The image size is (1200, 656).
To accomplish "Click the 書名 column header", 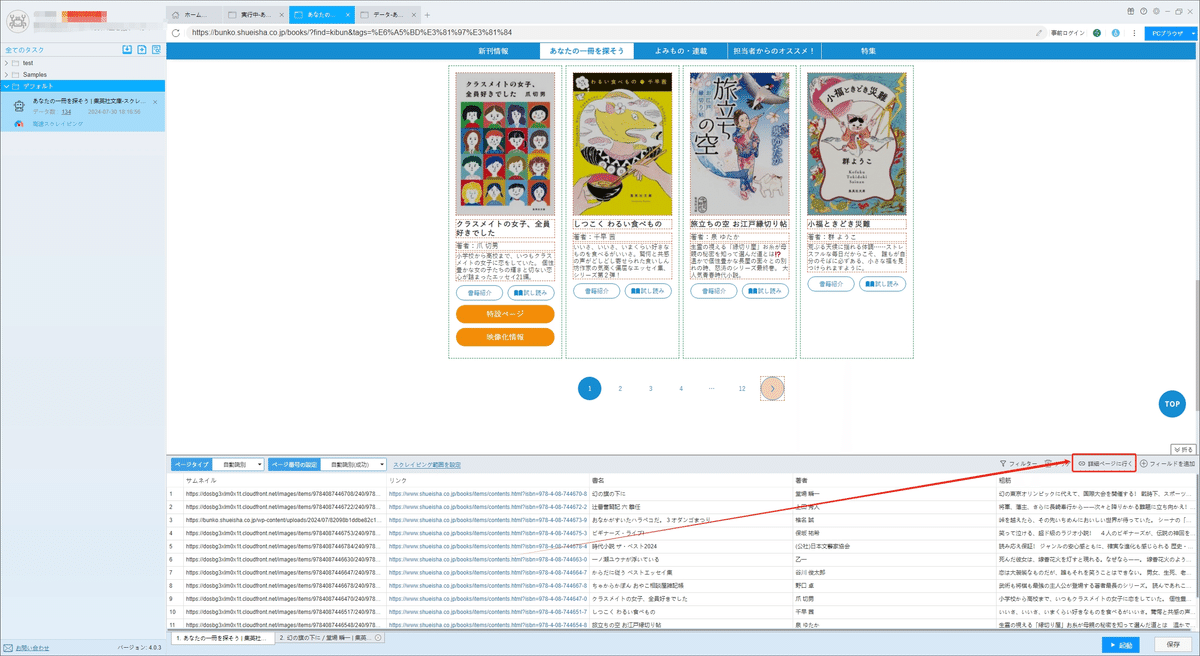I will click(598, 481).
